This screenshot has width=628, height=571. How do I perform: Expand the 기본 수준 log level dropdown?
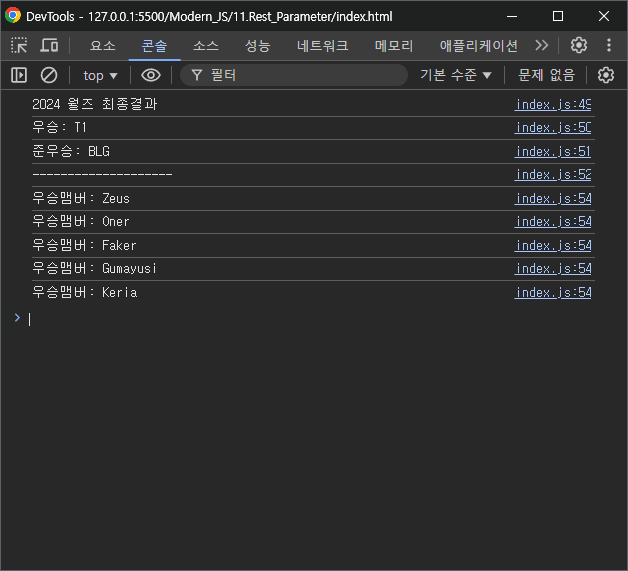pyautogui.click(x=456, y=75)
